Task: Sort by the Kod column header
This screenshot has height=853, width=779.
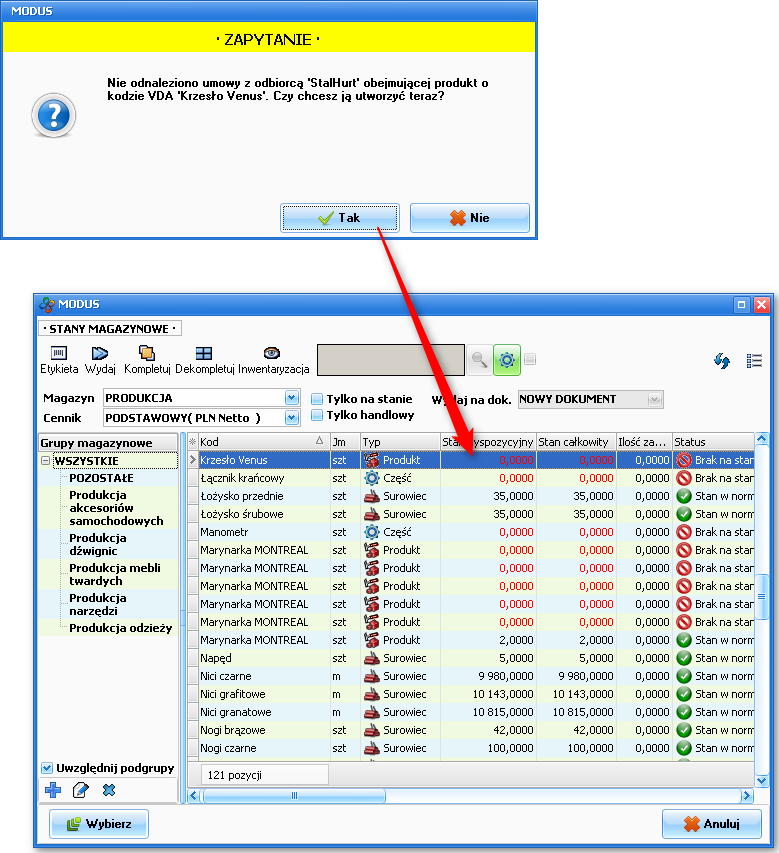Action: click(255, 441)
